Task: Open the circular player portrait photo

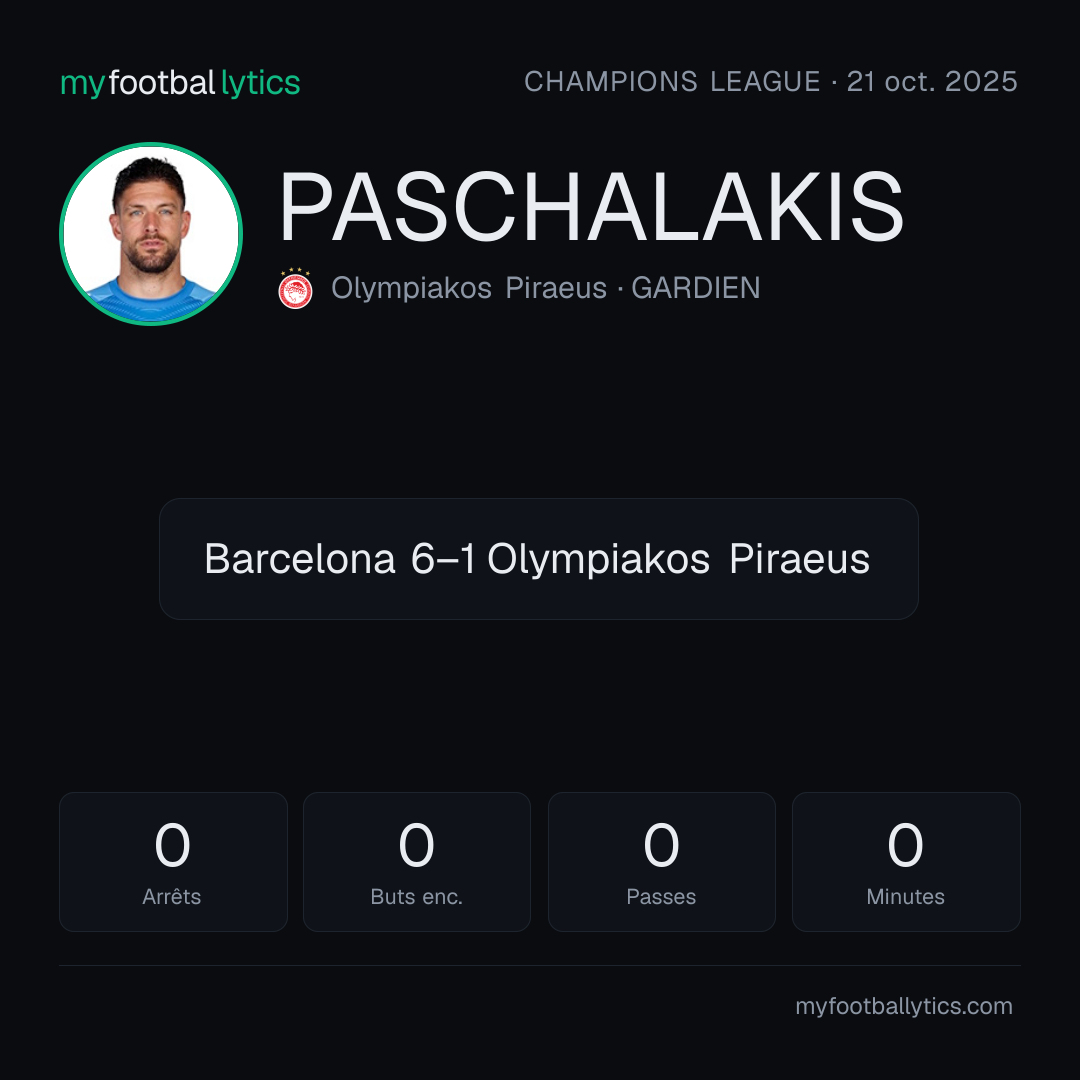Action: click(x=151, y=233)
